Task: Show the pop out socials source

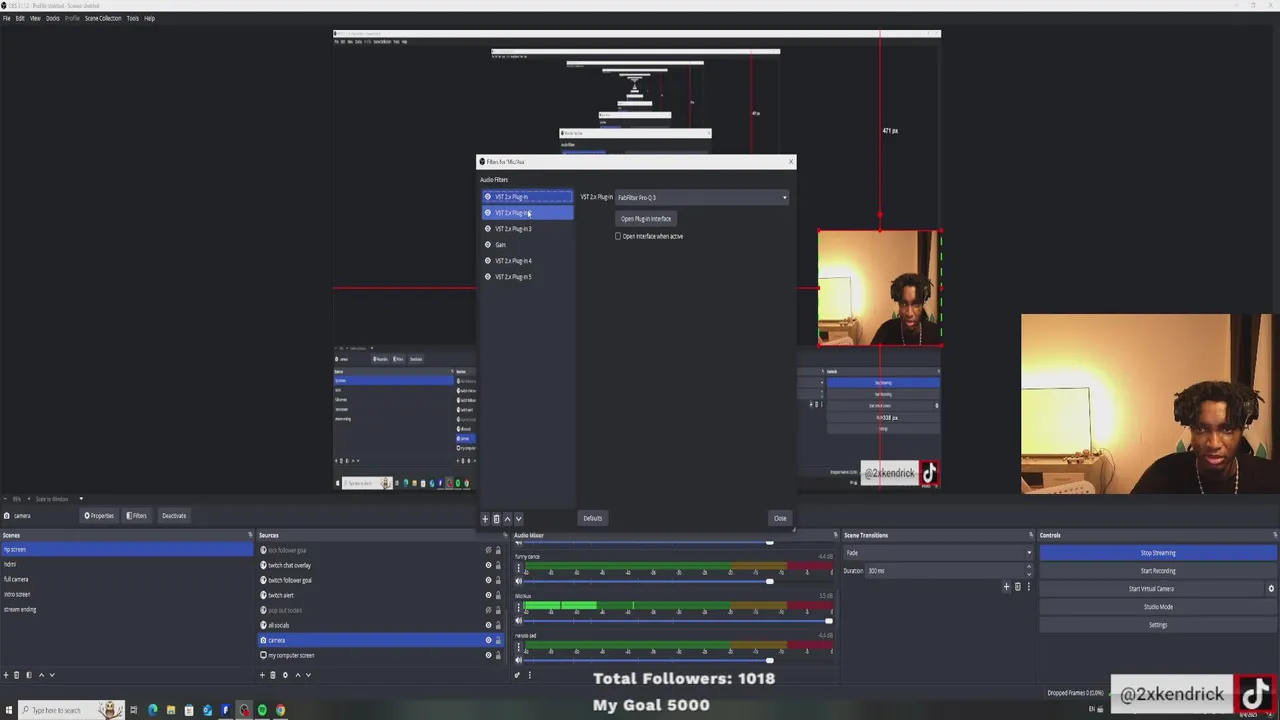Action: coord(488,610)
